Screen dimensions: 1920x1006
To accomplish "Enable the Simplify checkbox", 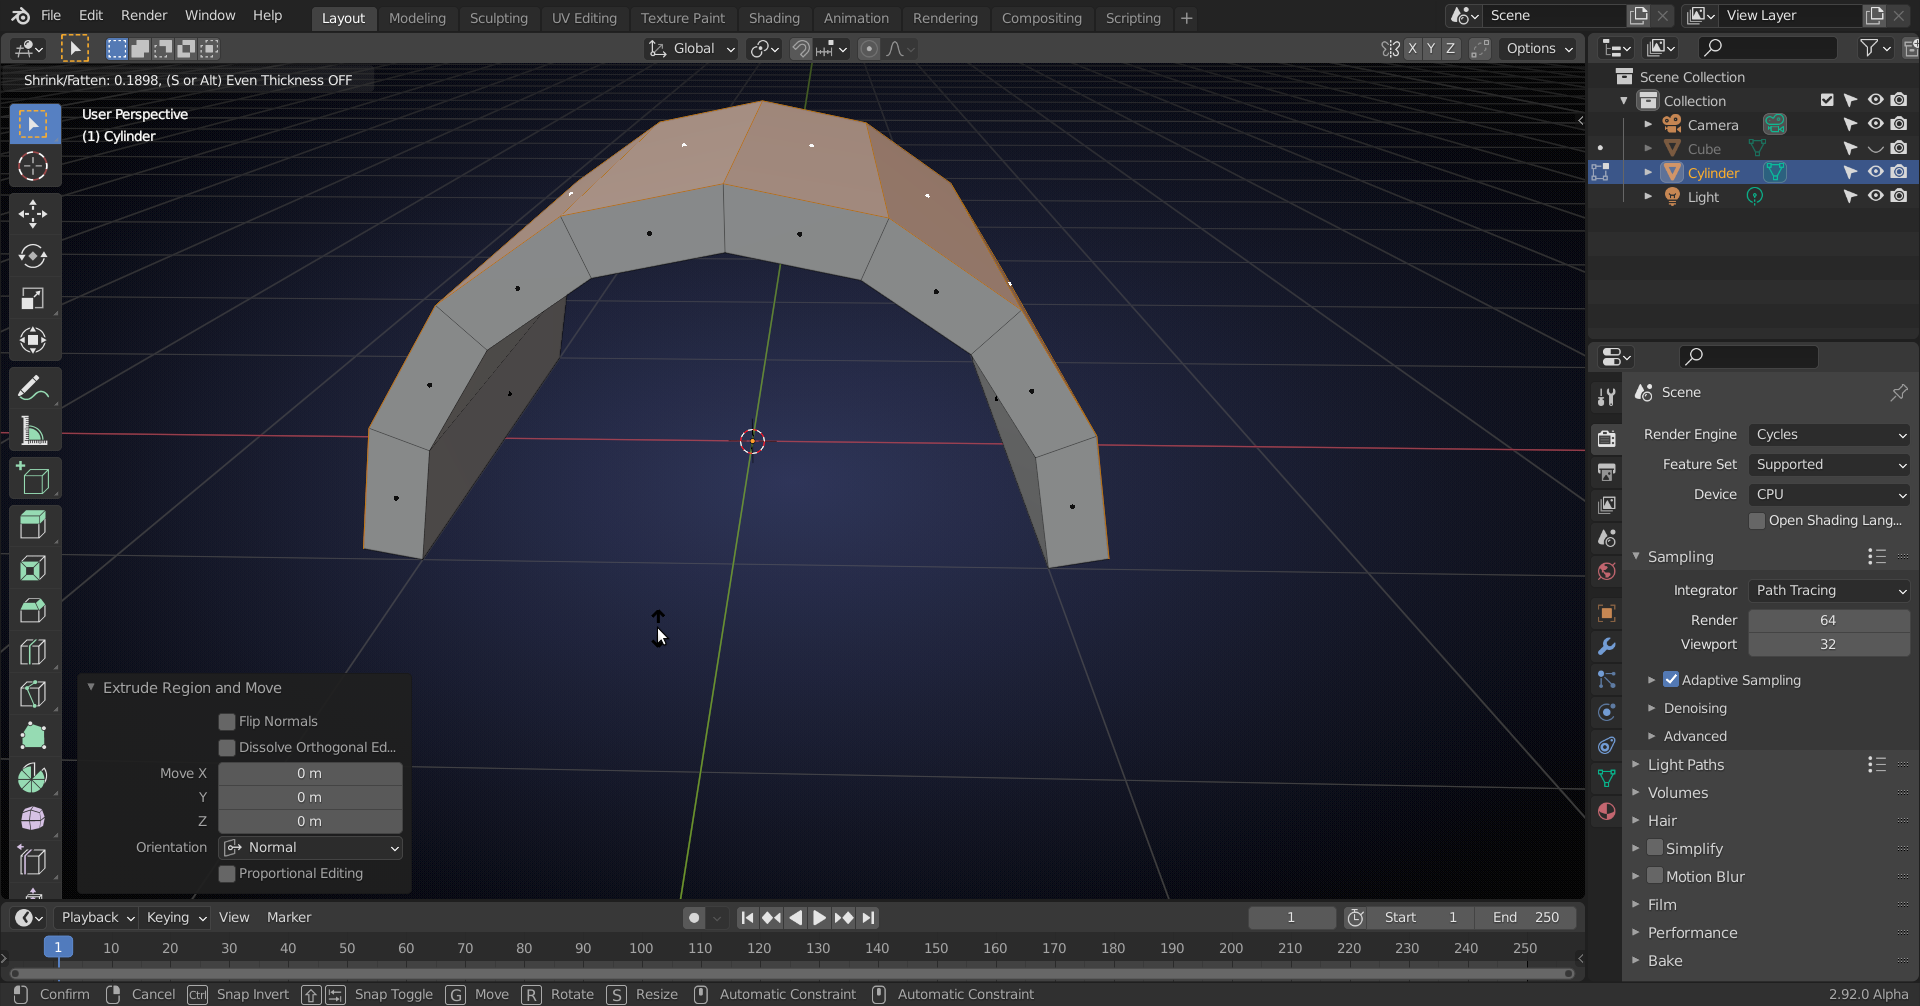I will click(1655, 848).
